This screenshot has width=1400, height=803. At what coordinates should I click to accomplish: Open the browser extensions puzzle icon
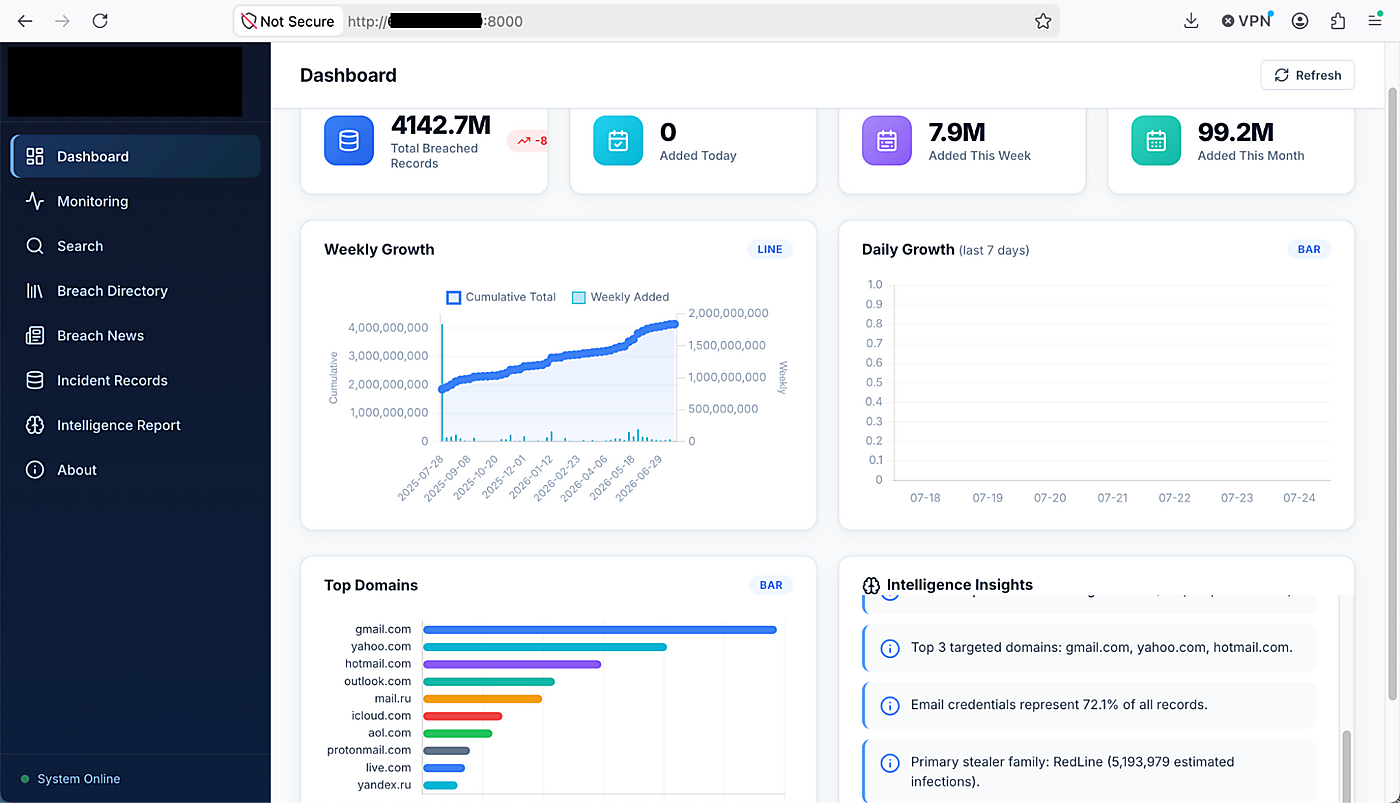(1338, 21)
